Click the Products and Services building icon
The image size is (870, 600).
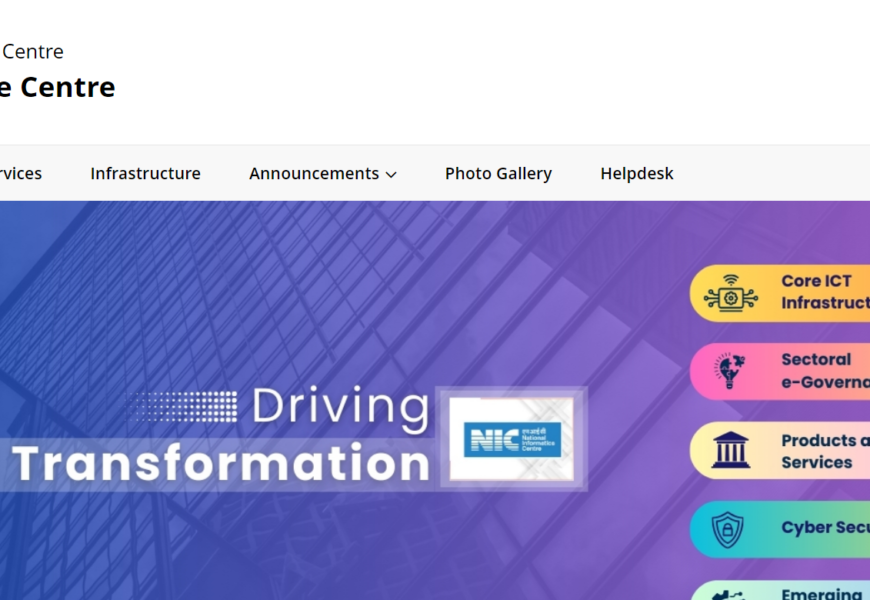[x=730, y=450]
